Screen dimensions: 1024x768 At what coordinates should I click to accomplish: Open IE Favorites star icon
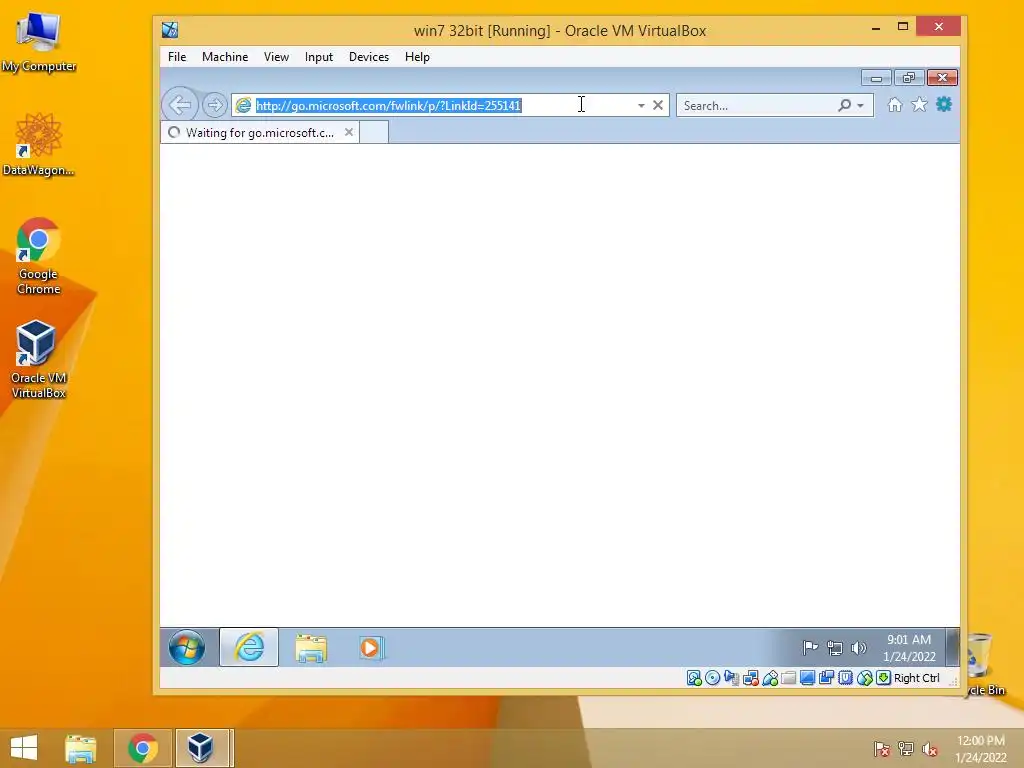tap(919, 104)
